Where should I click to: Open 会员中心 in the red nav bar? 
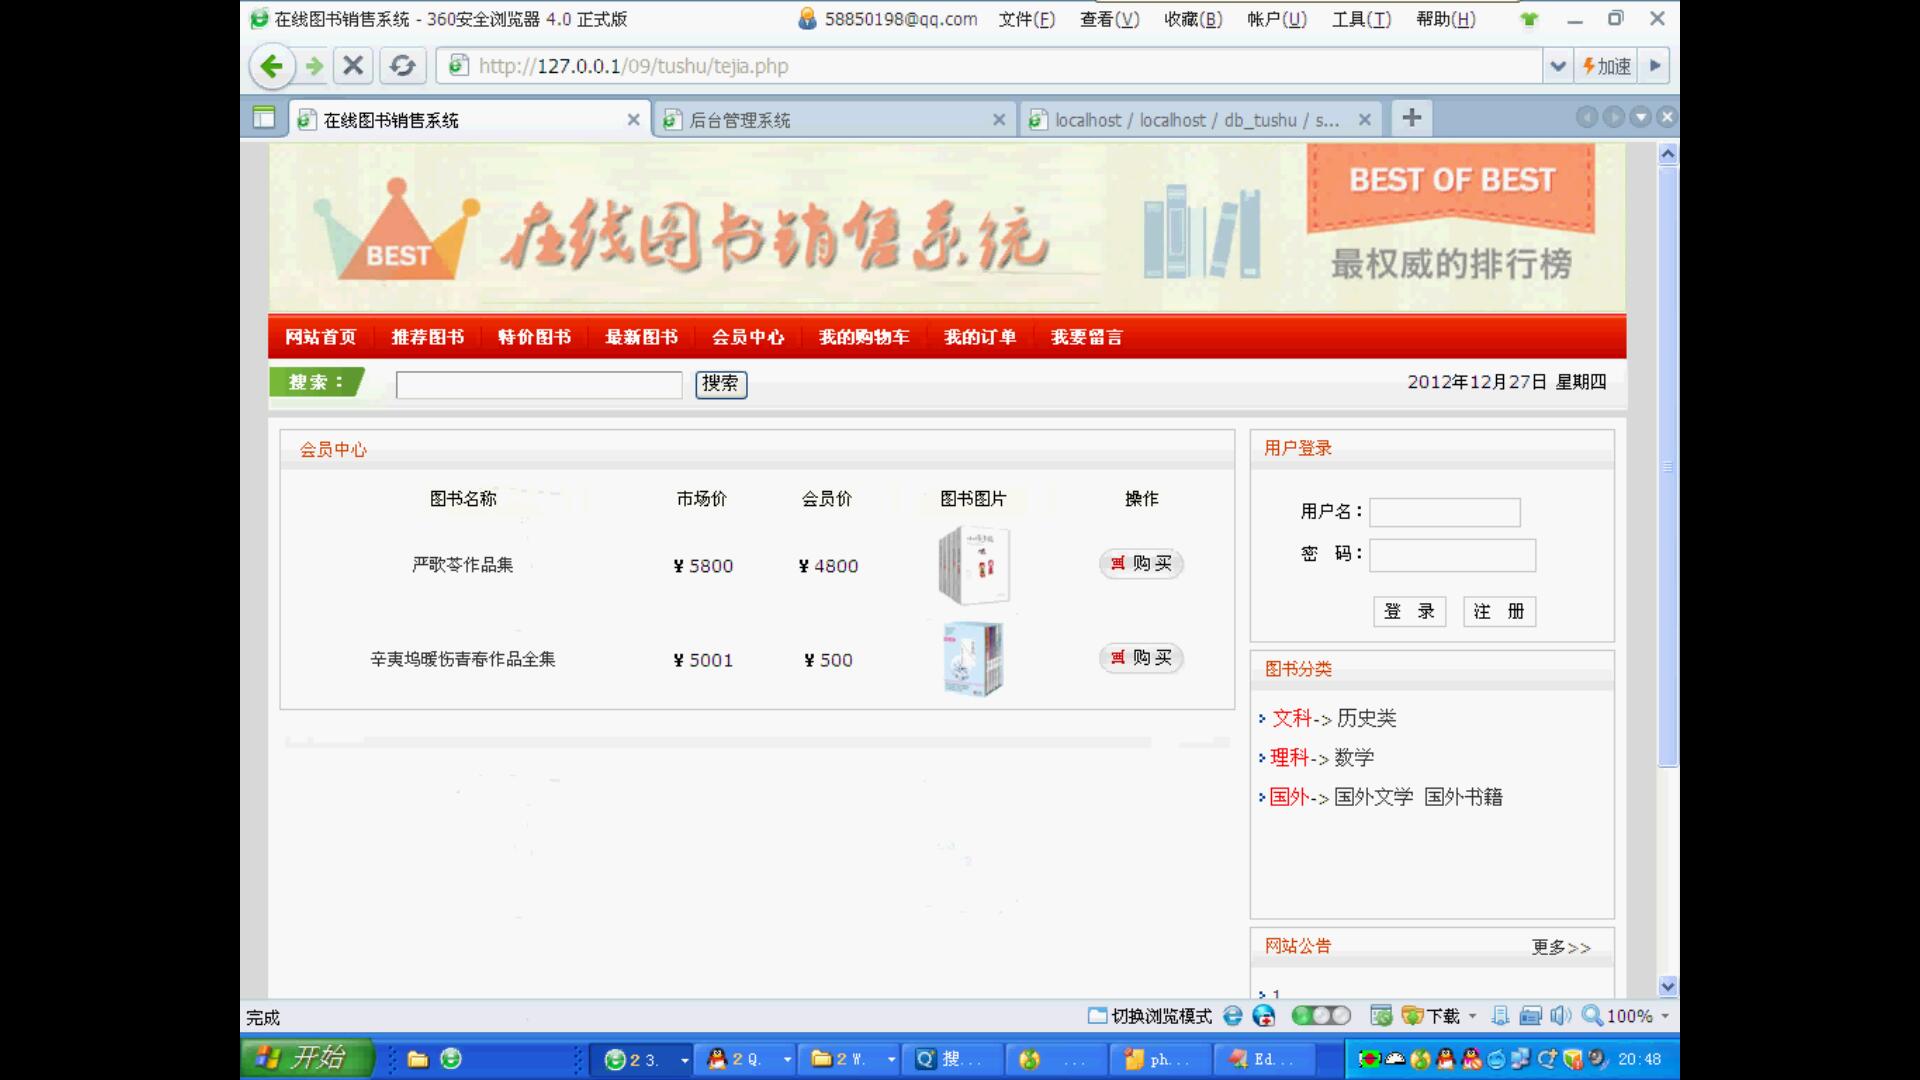[748, 337]
